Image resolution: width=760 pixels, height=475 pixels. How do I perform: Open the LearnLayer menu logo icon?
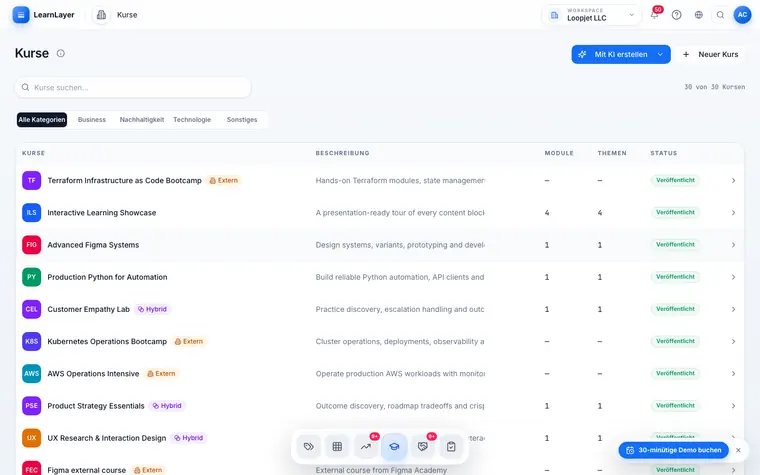tap(21, 15)
